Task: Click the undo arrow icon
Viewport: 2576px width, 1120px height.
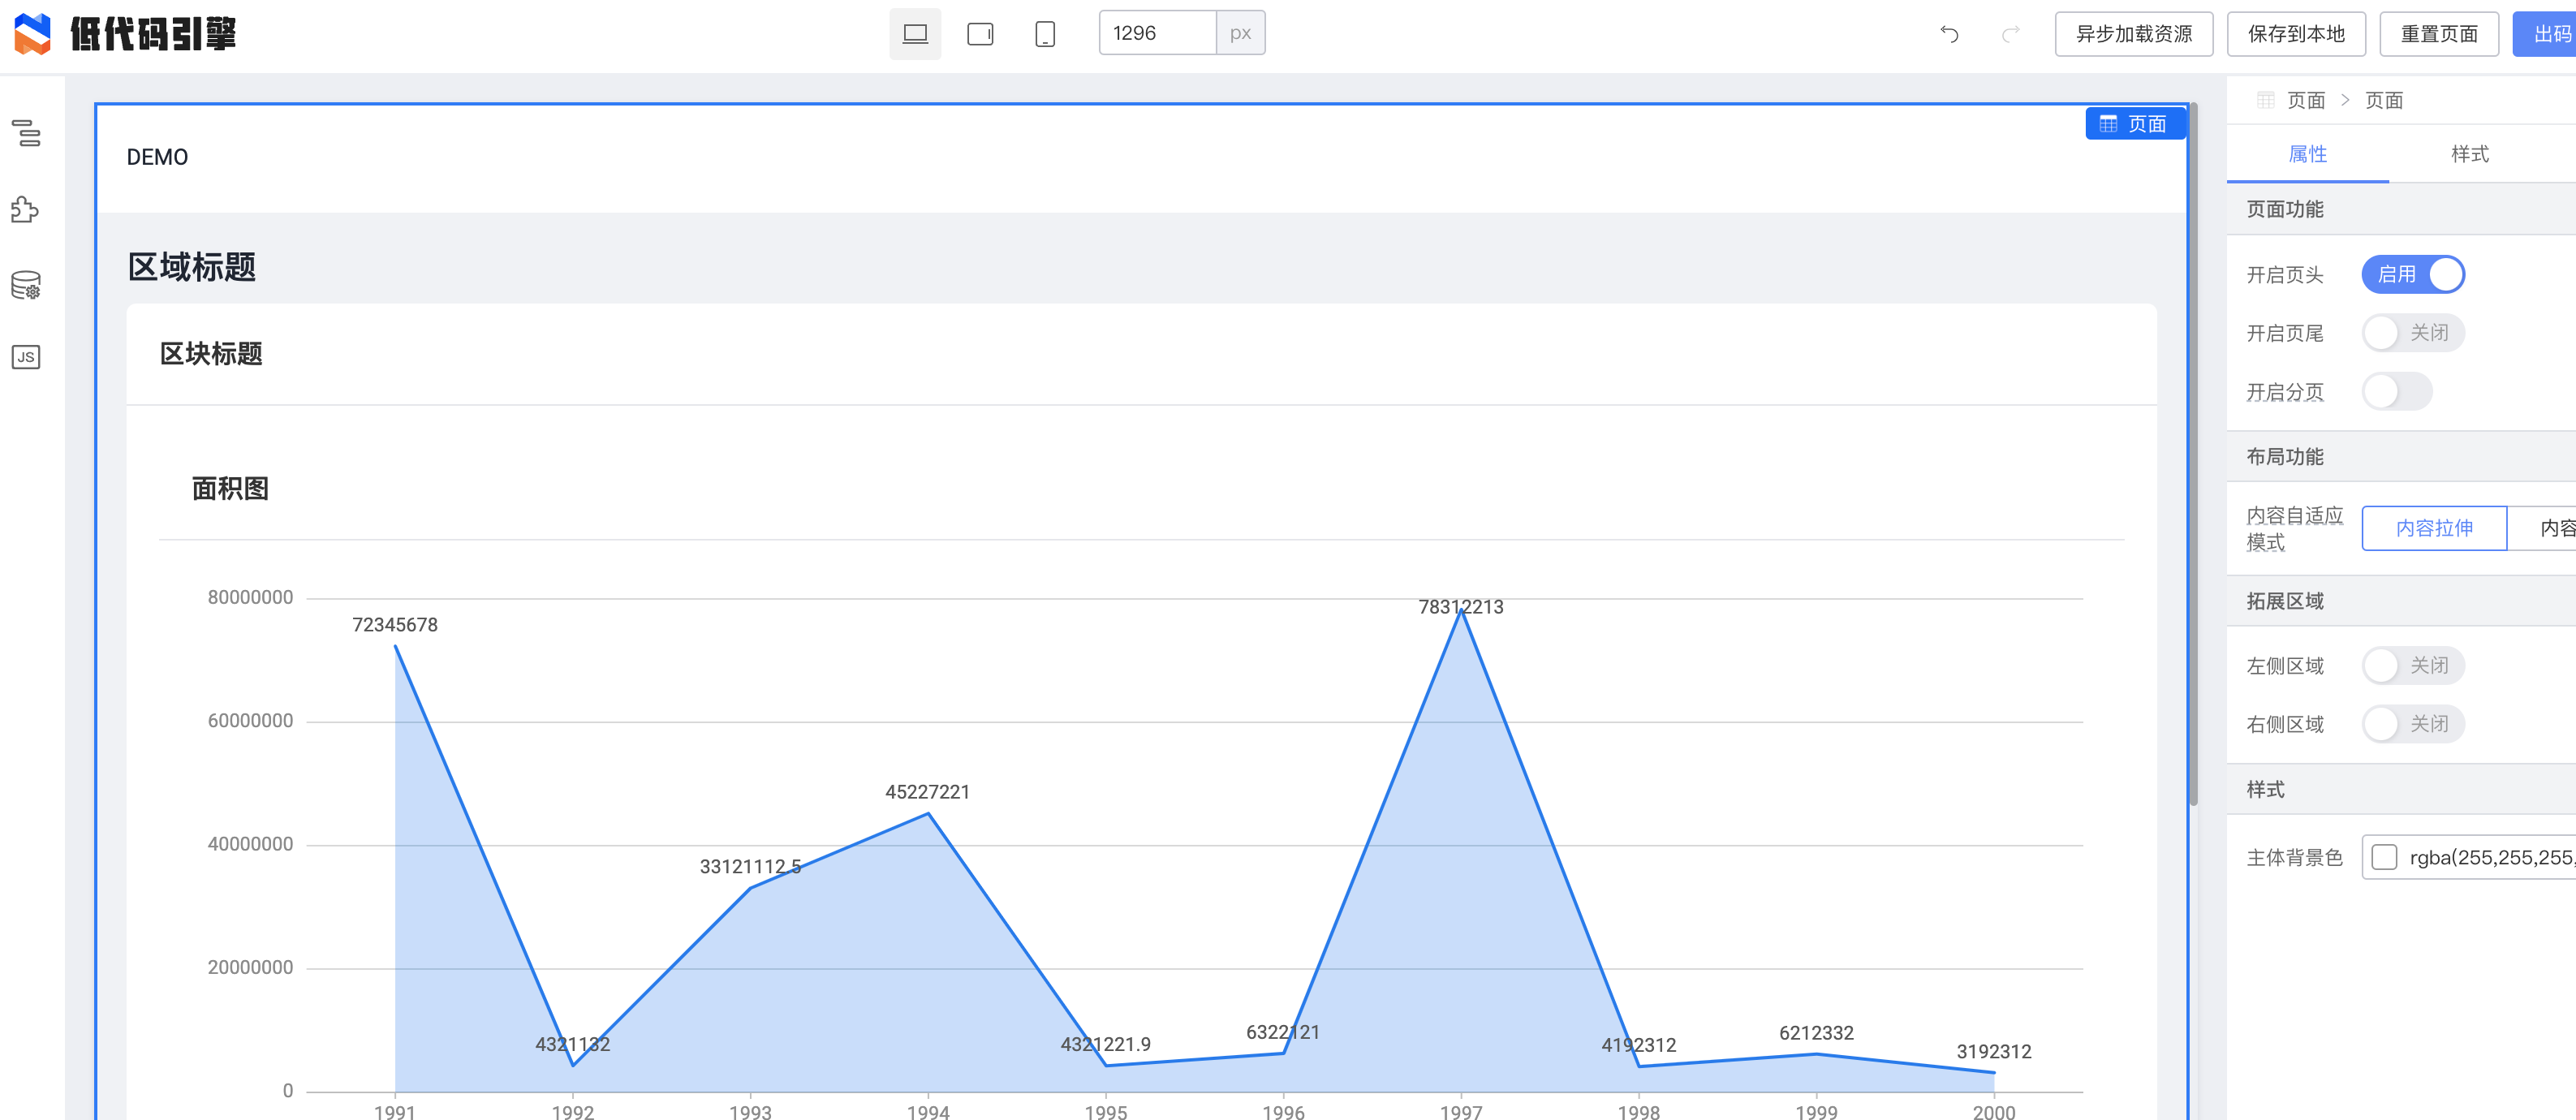Action: pyautogui.click(x=1949, y=34)
